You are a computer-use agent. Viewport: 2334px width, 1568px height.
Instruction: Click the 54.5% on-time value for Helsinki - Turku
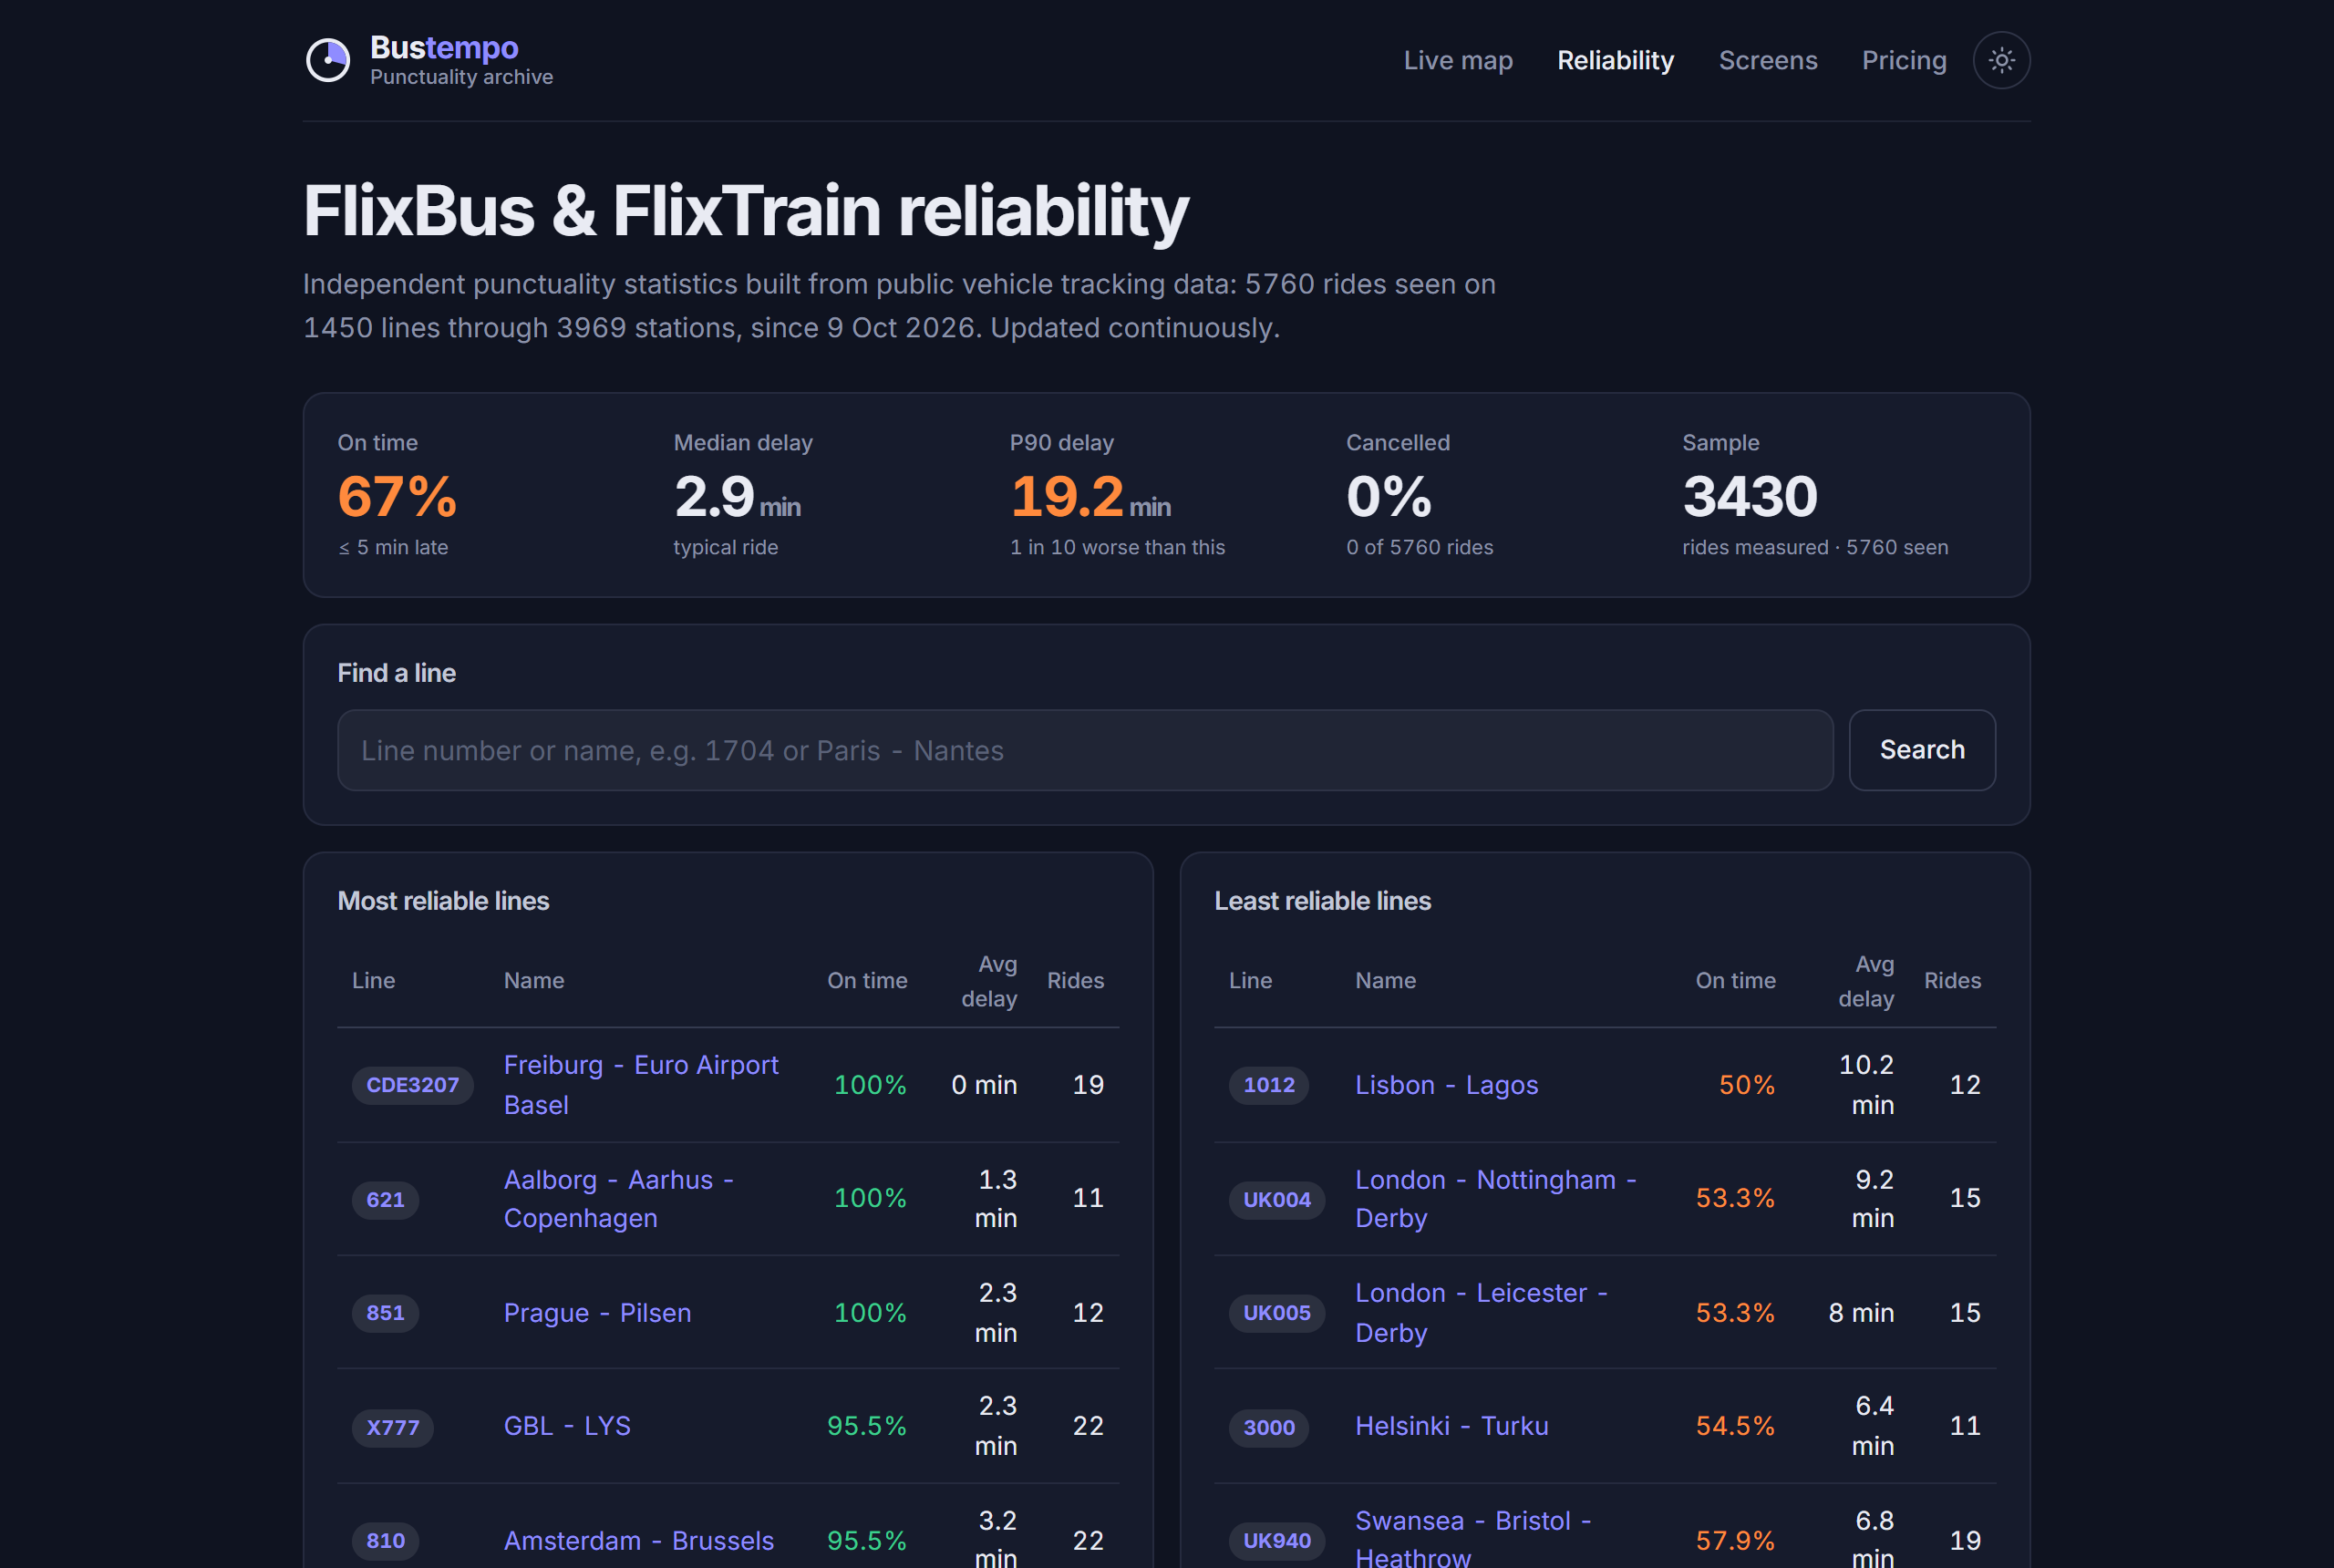(x=1734, y=1426)
